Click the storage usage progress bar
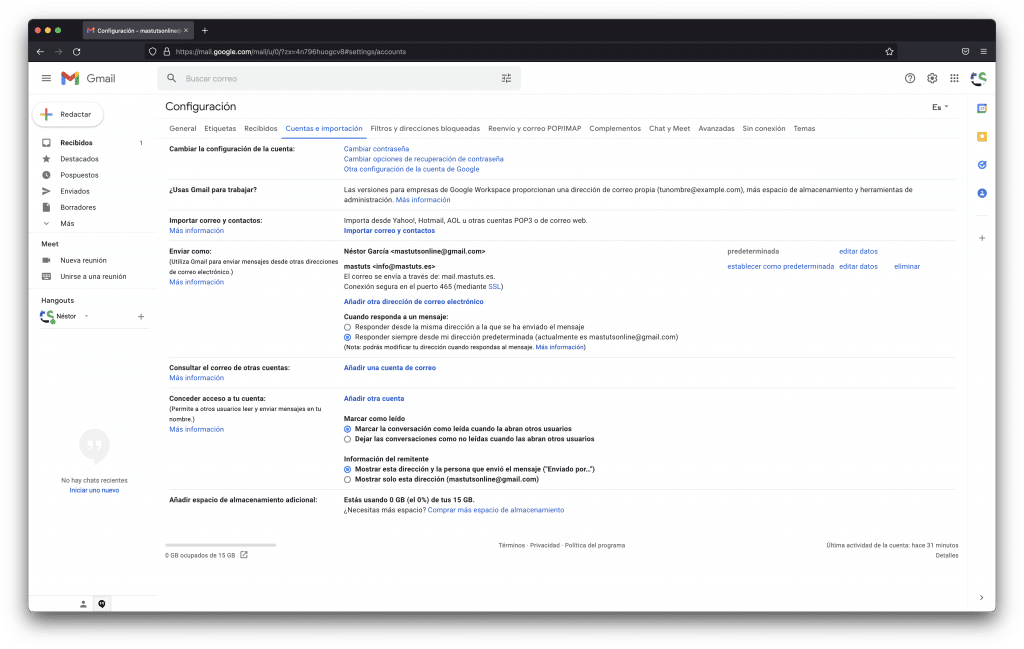1024x649 pixels. click(x=220, y=545)
